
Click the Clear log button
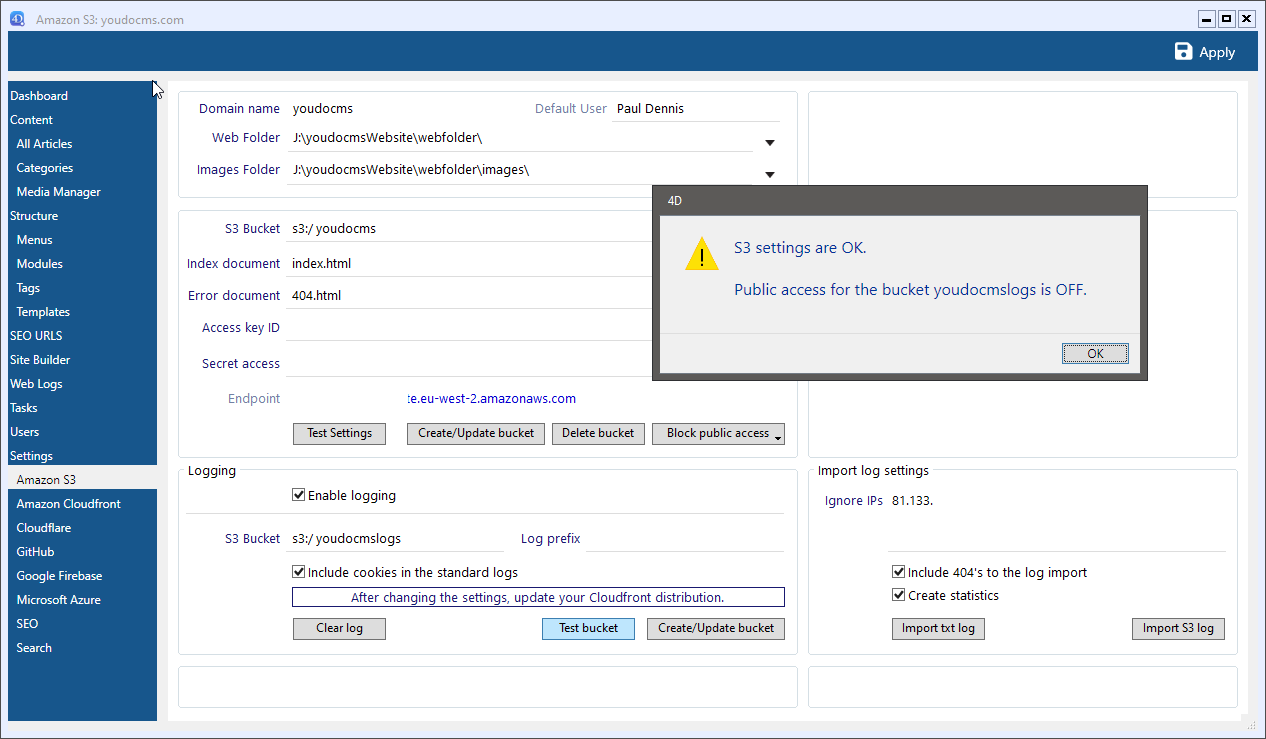point(339,628)
